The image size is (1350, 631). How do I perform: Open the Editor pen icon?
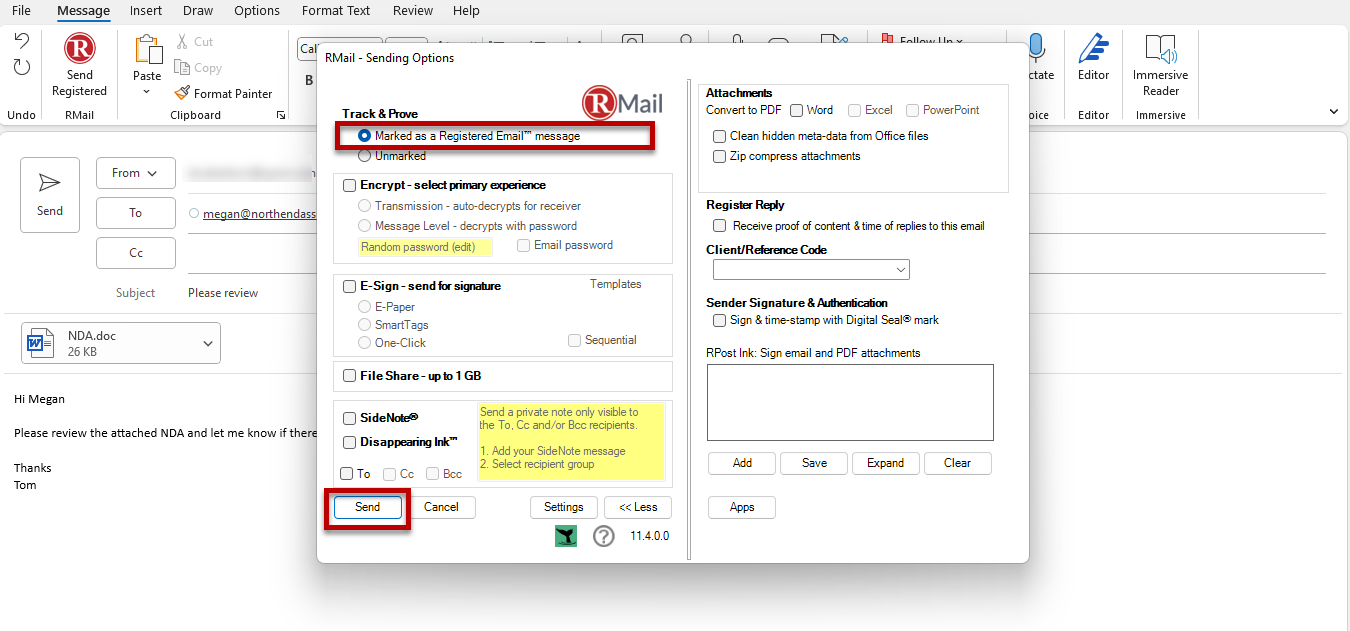coord(1093,48)
